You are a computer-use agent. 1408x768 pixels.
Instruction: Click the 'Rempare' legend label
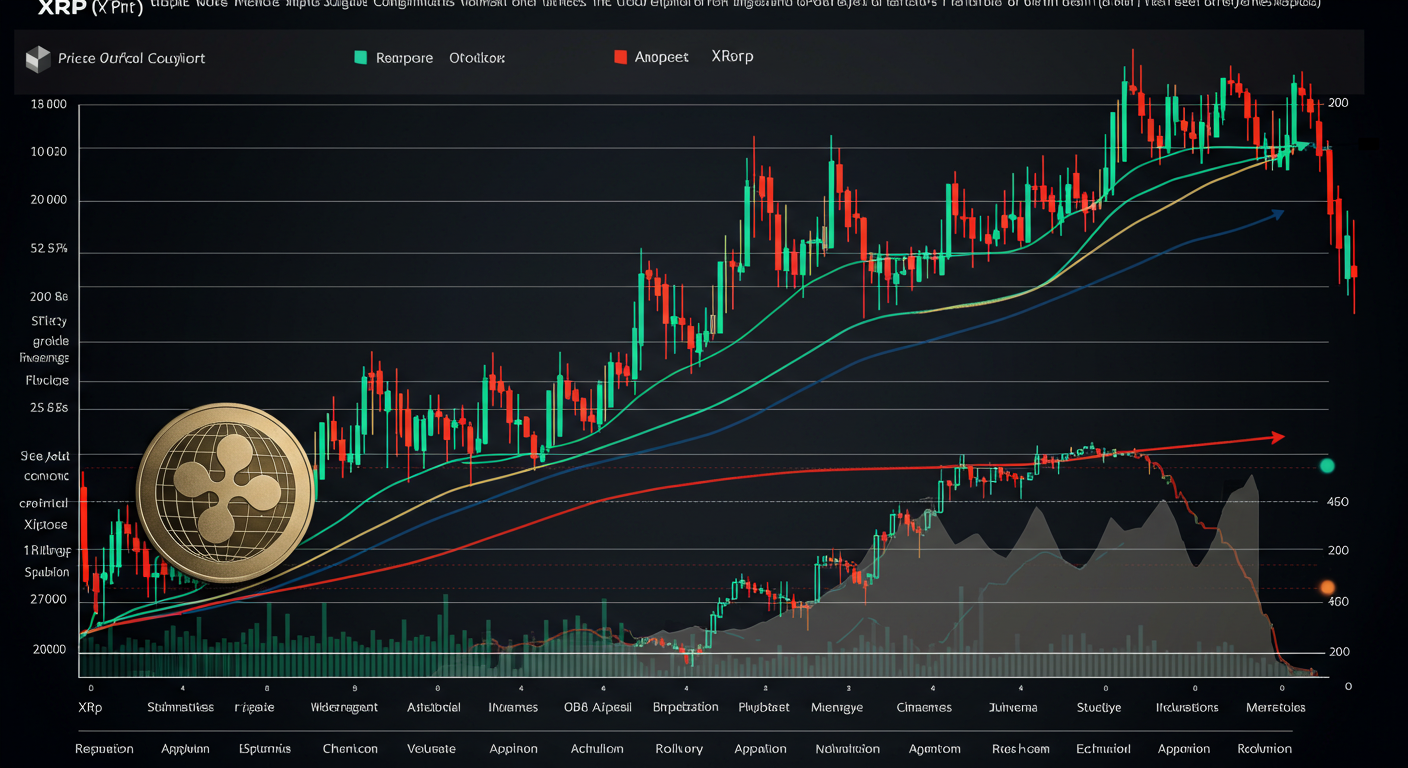(x=404, y=58)
